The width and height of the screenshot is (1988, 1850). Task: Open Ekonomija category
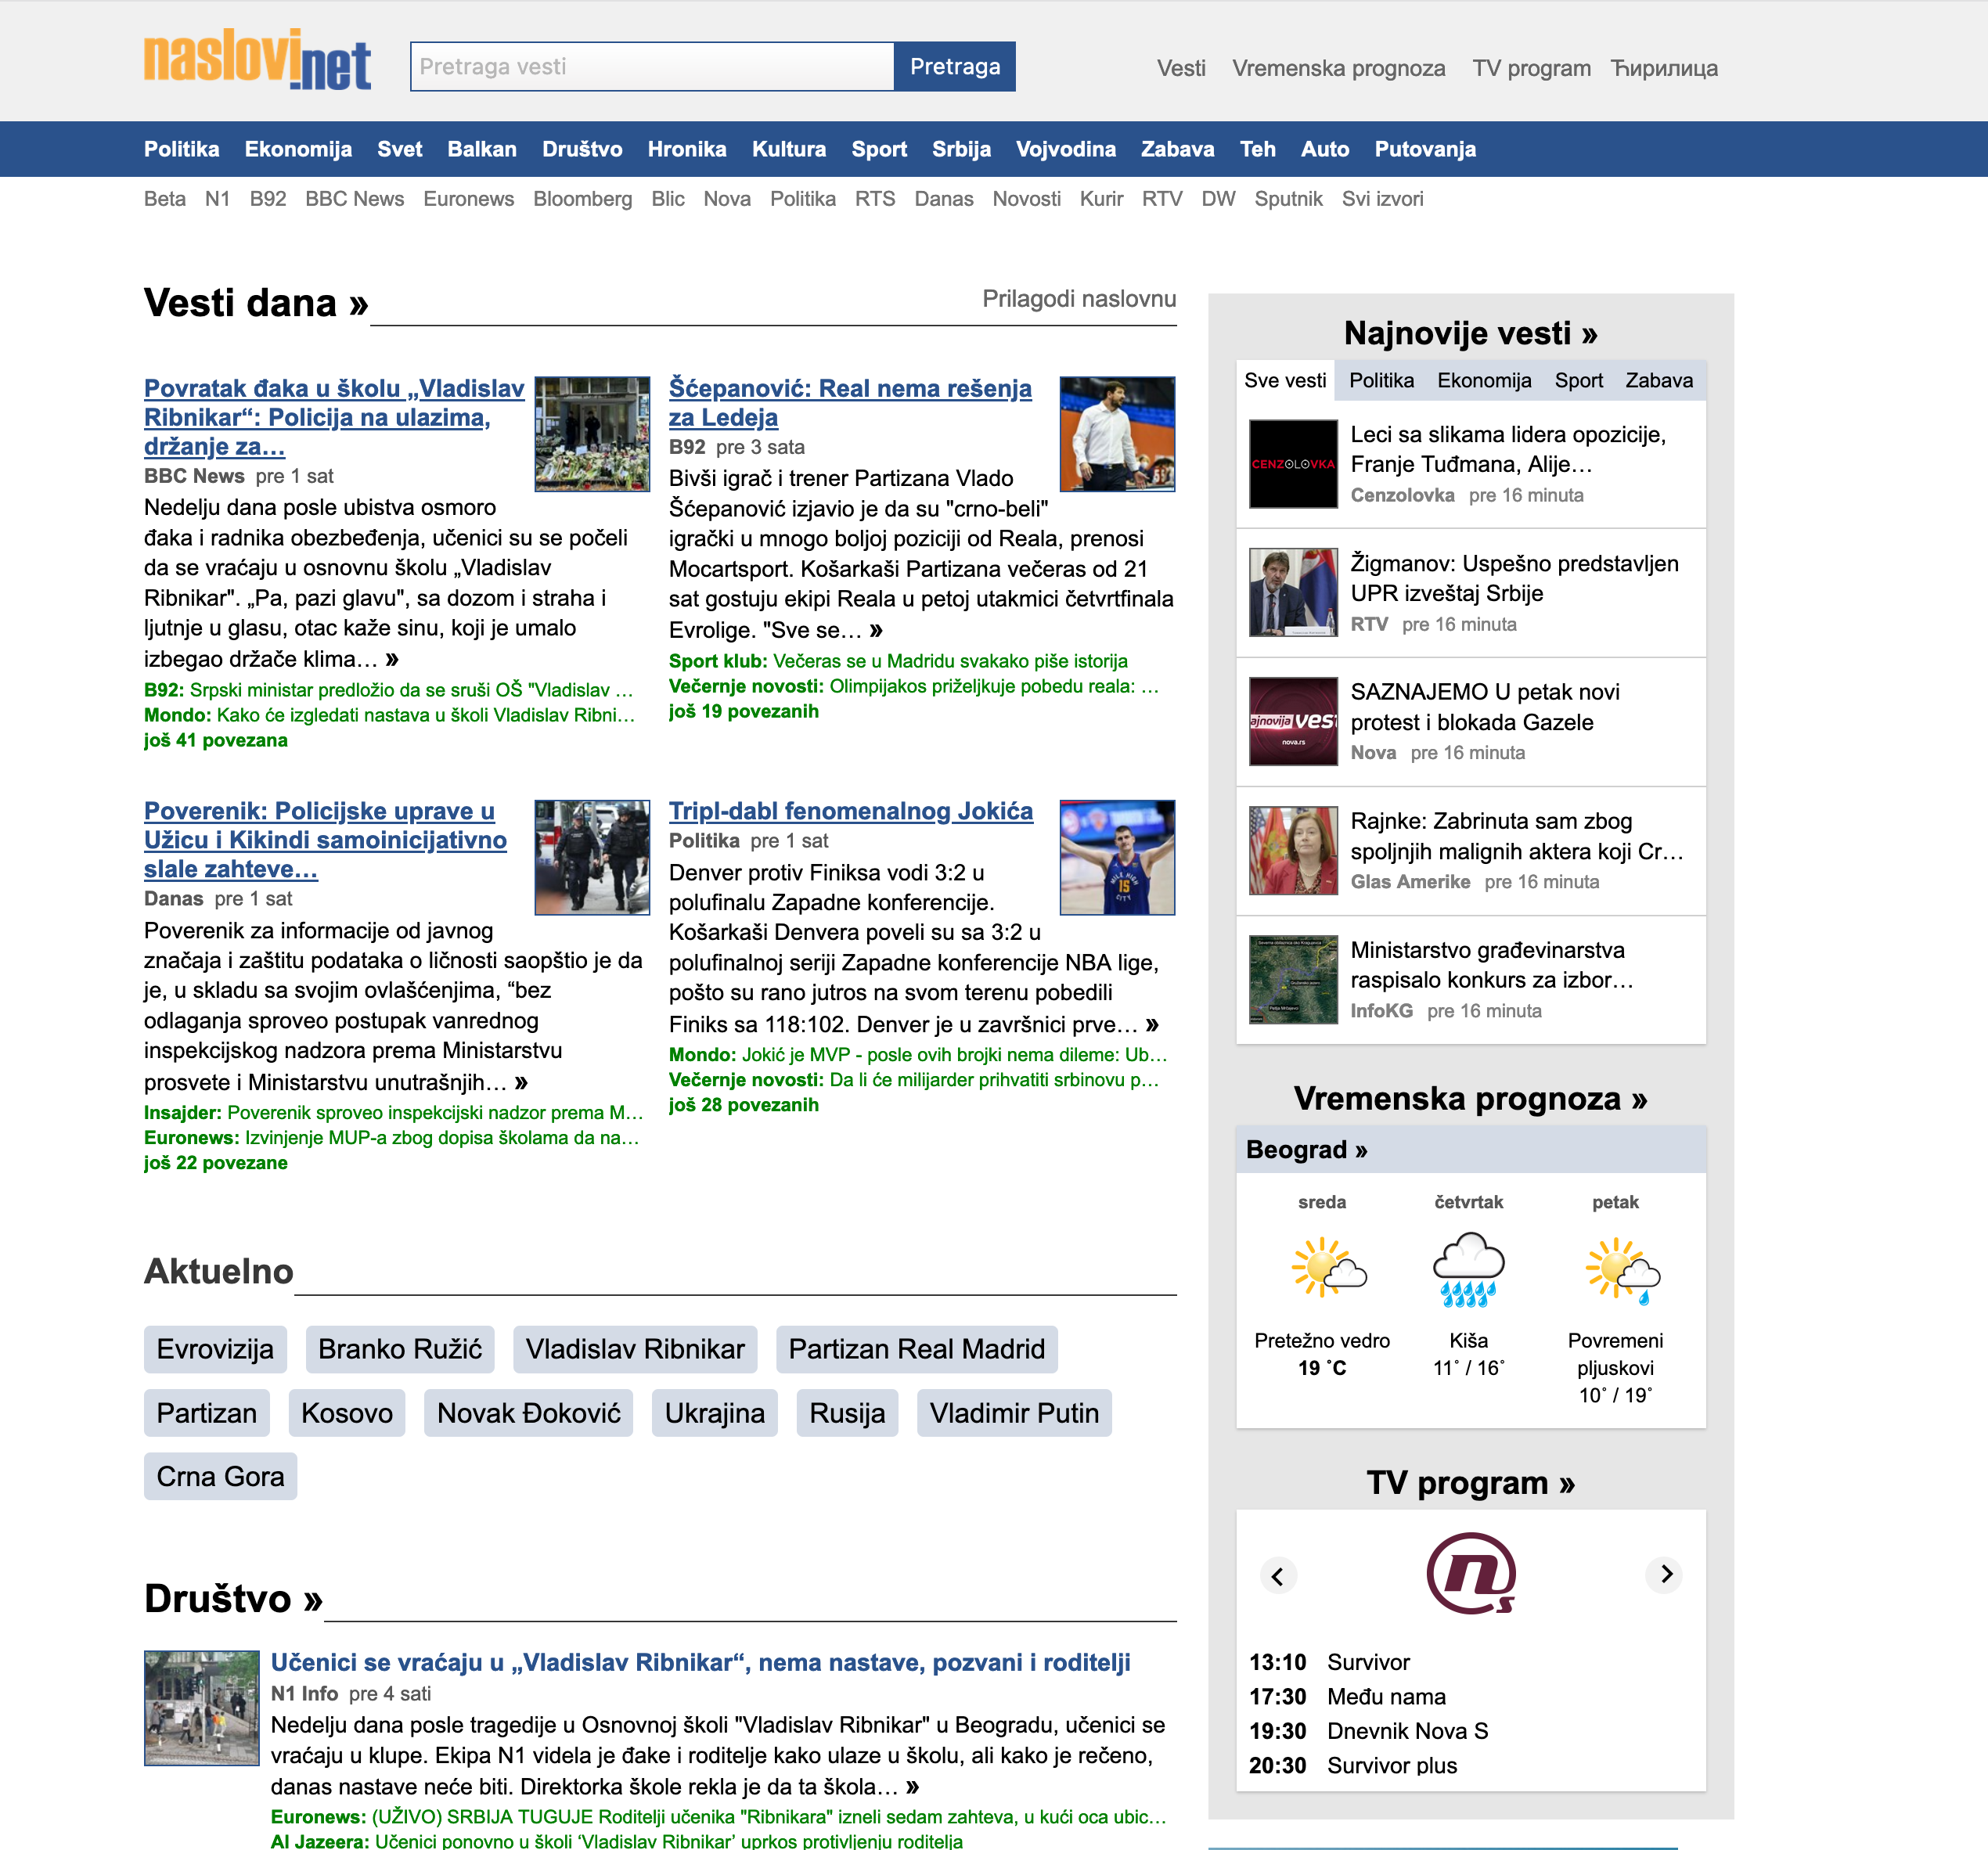(298, 149)
